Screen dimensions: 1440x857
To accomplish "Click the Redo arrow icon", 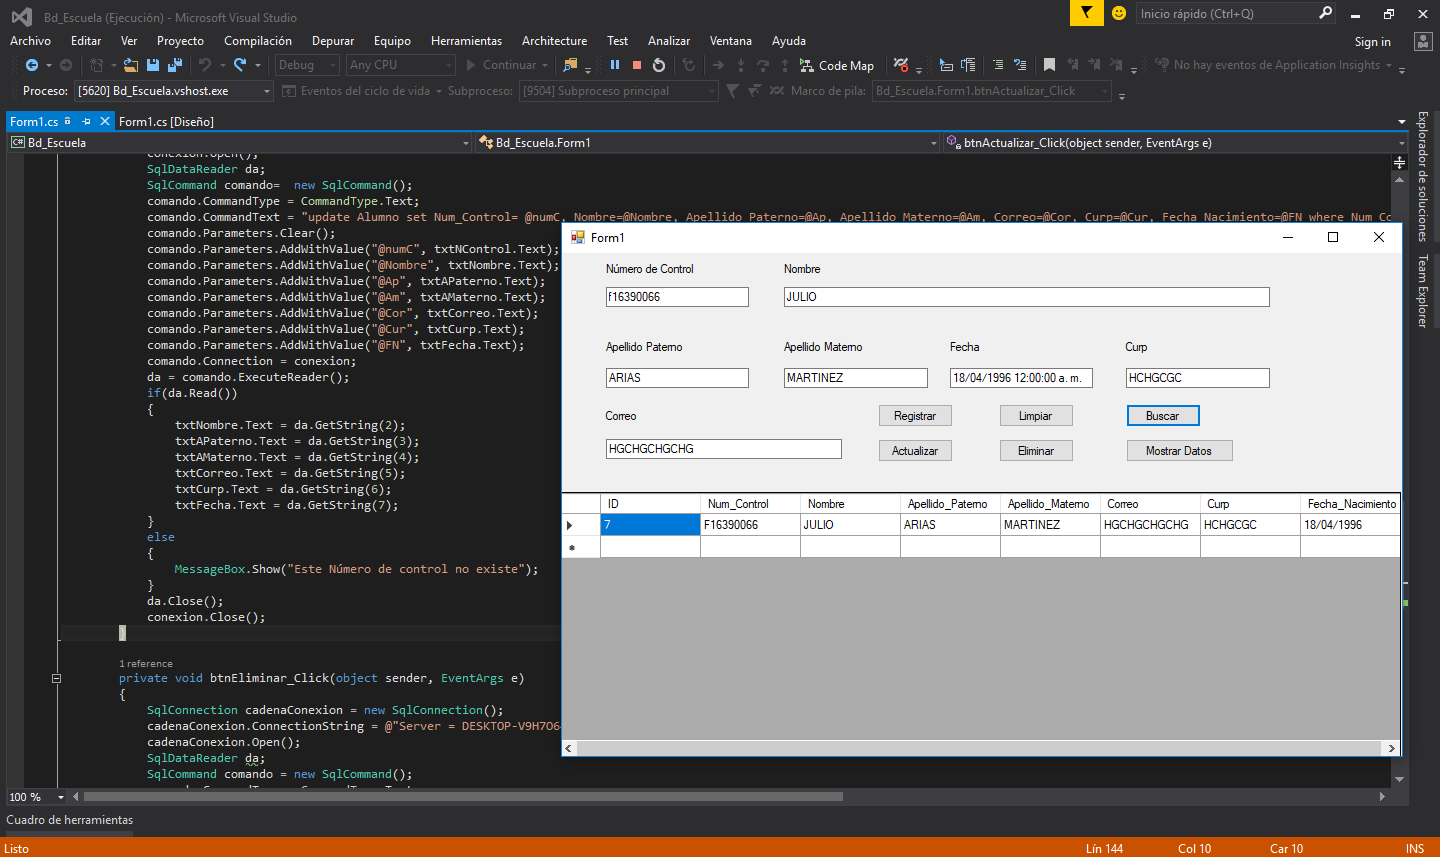I will (x=240, y=65).
